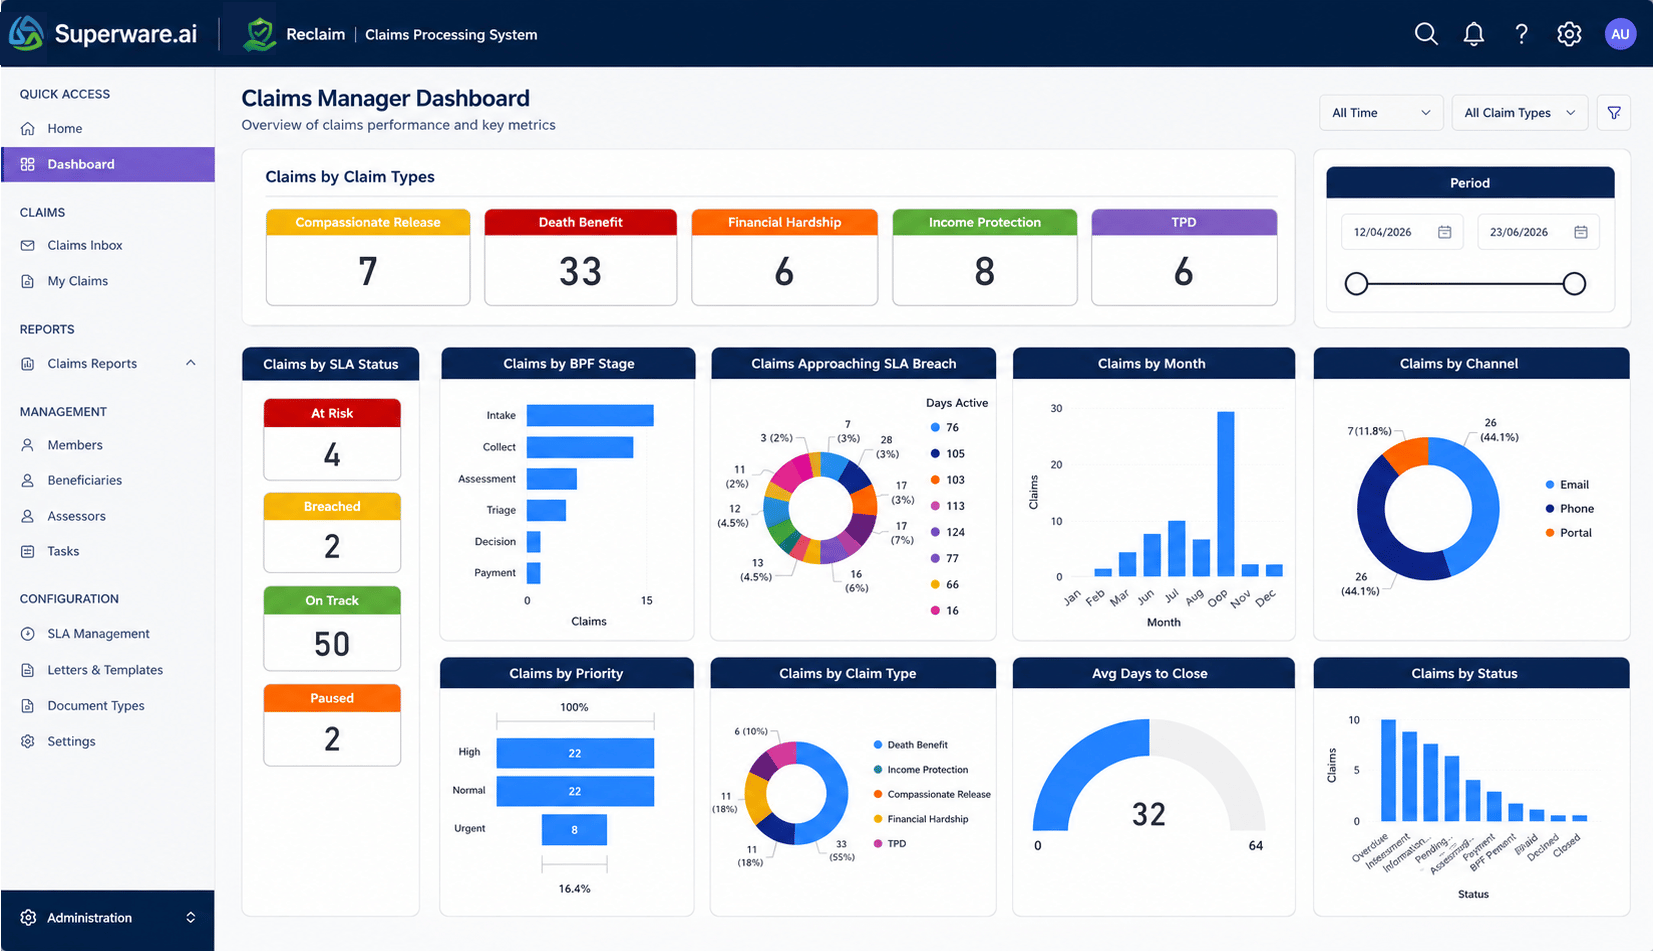Image resolution: width=1653 pixels, height=951 pixels.
Task: Open the At Risk SLA card
Action: pos(332,440)
